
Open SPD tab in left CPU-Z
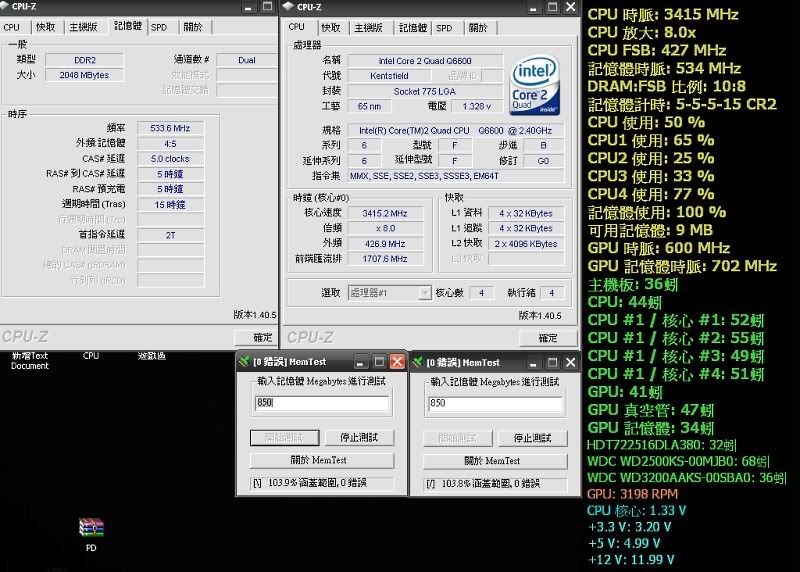click(x=159, y=28)
